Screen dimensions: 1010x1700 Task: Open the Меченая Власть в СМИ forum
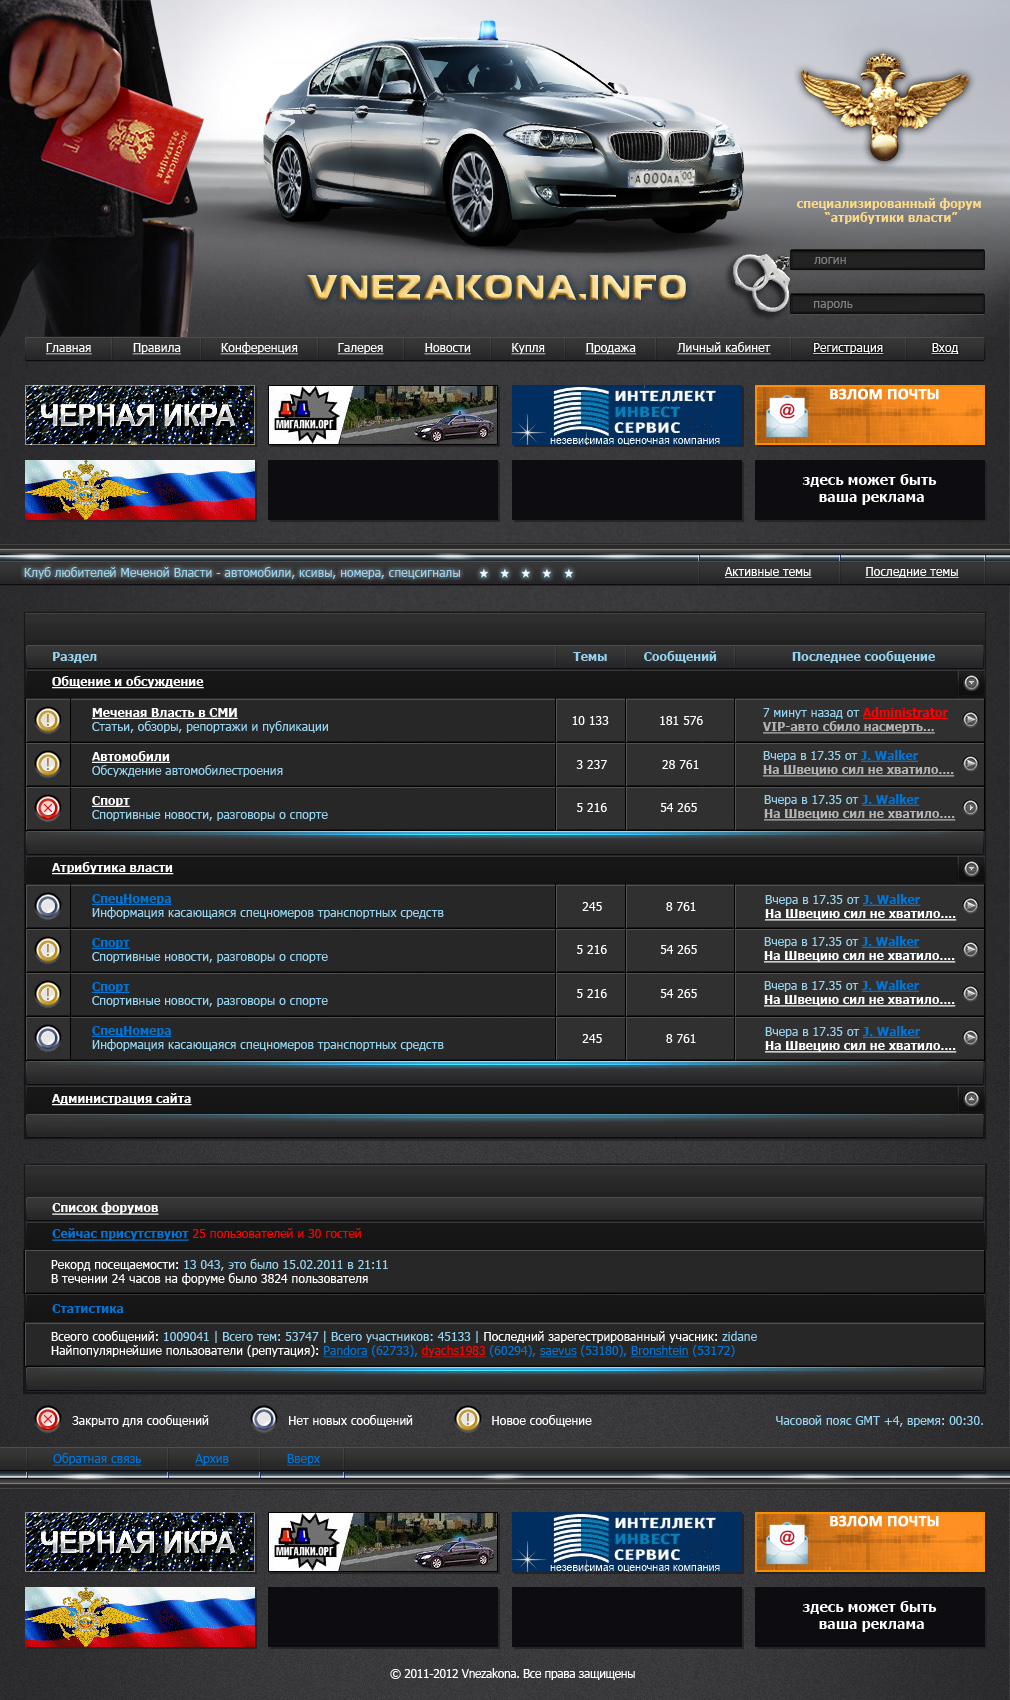pos(165,713)
